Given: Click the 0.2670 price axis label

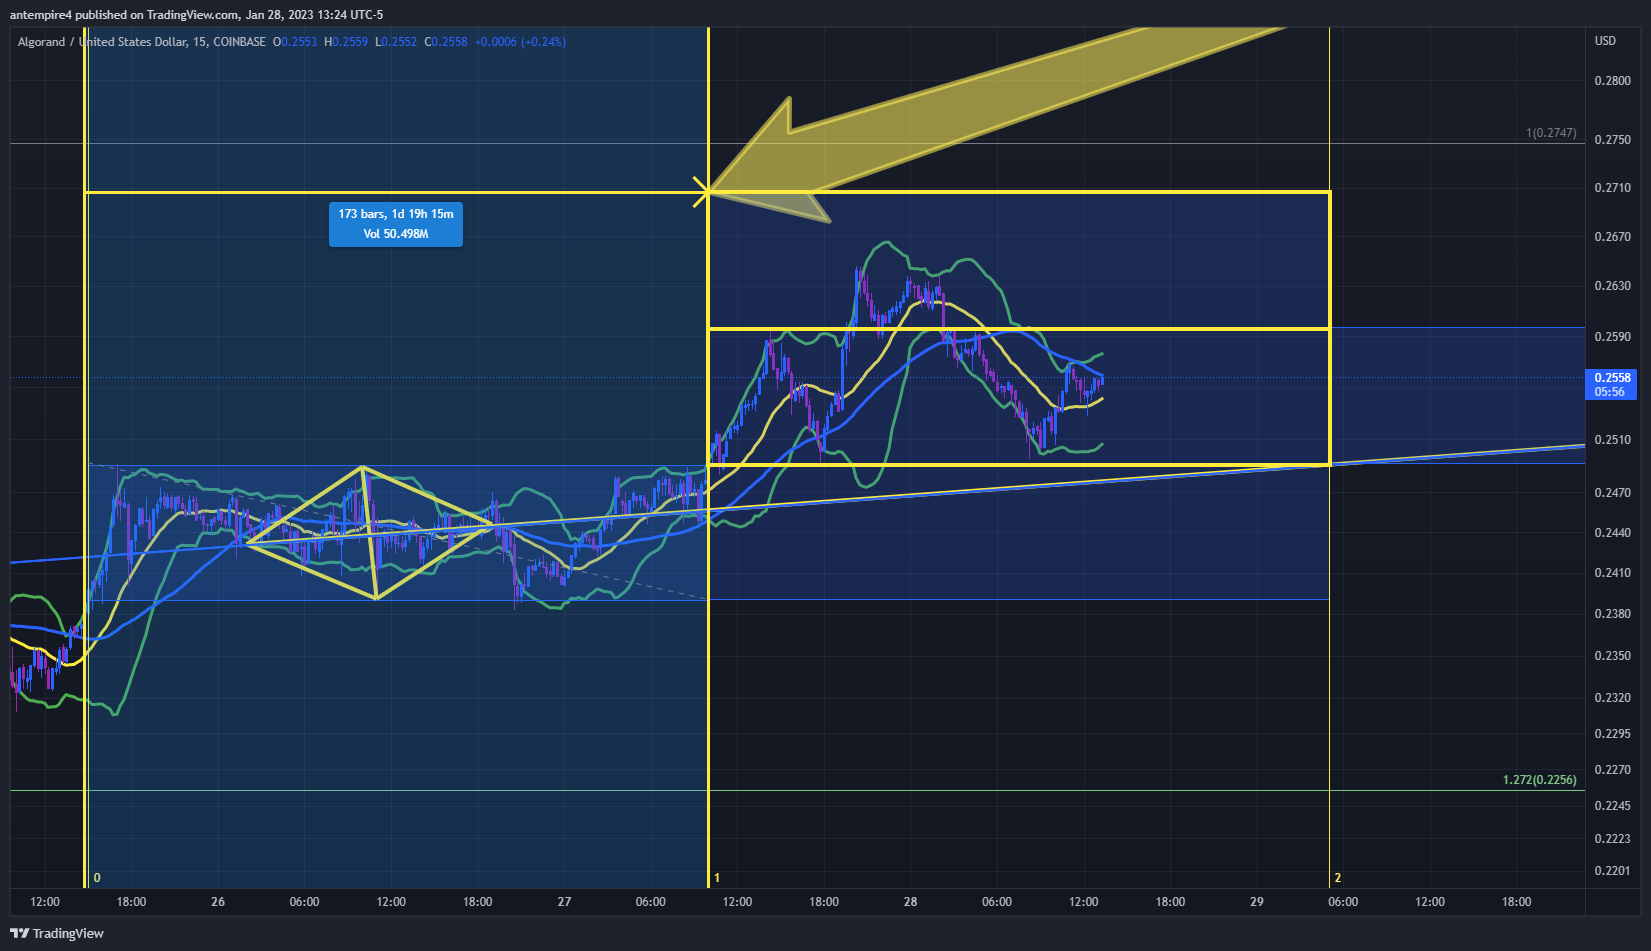Looking at the screenshot, I should click(1612, 237).
